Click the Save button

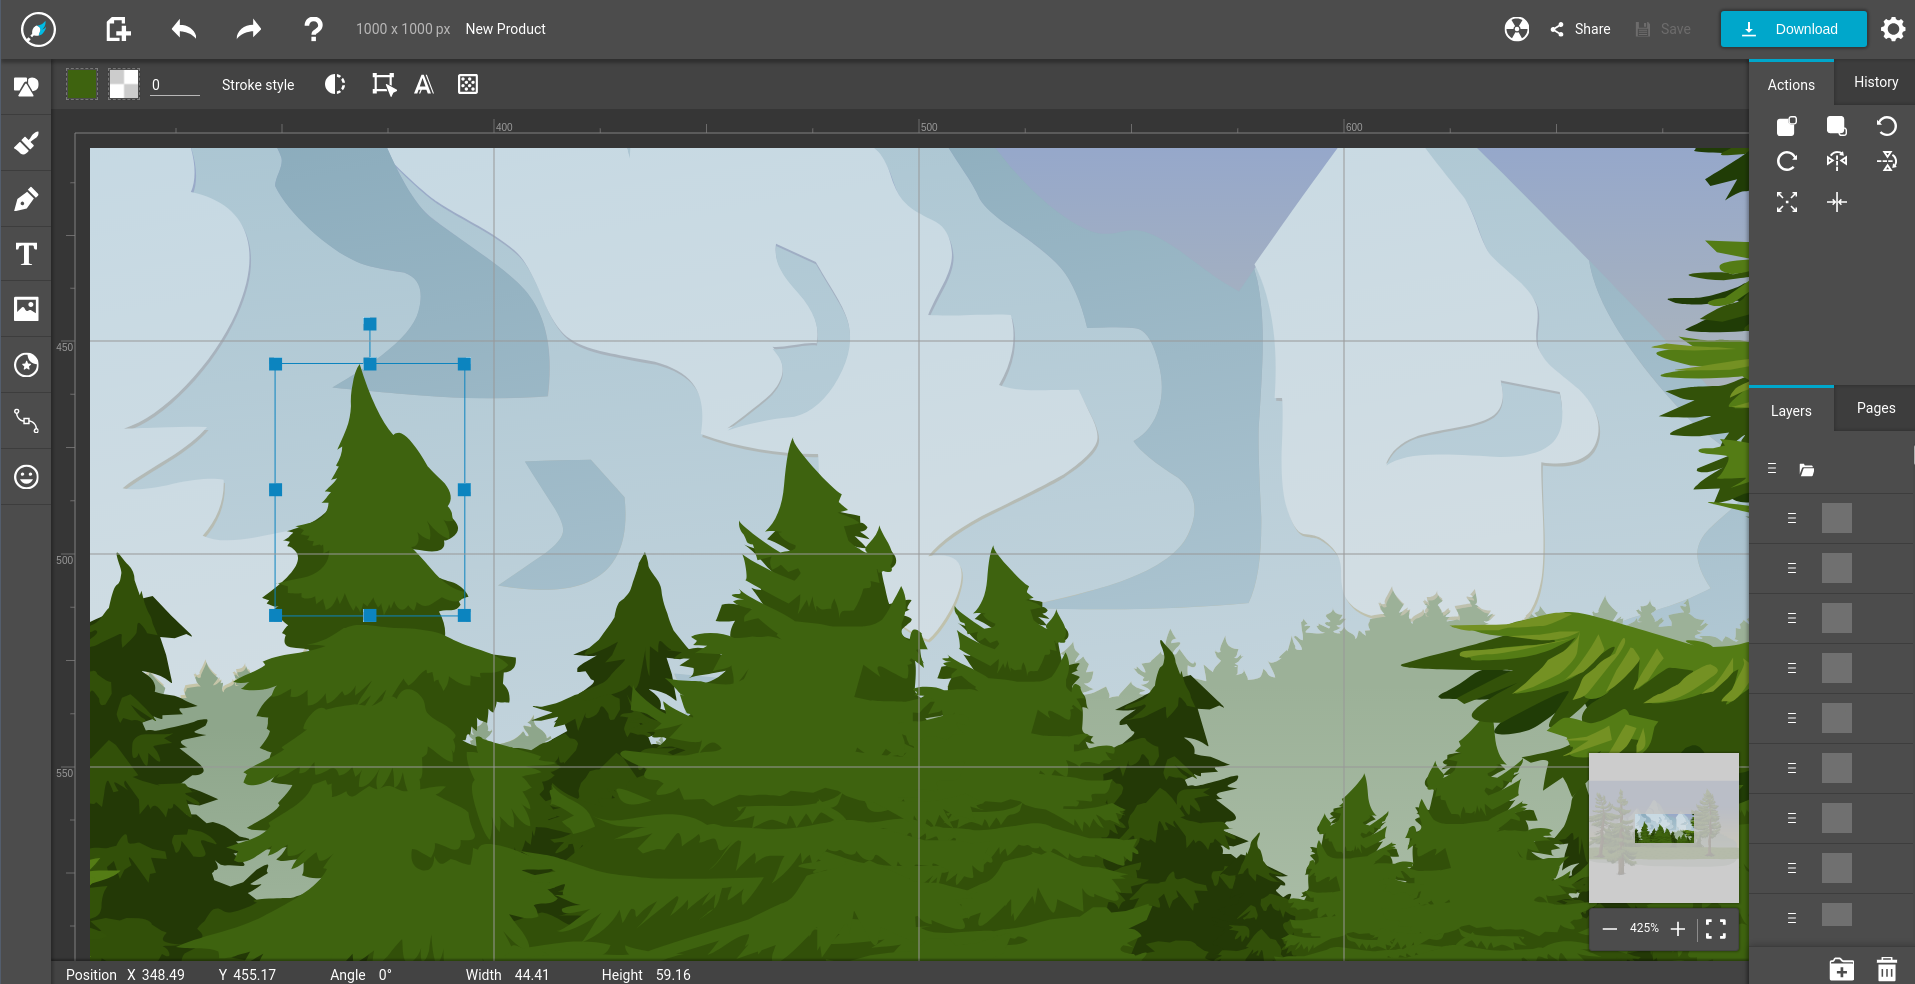pyautogui.click(x=1663, y=29)
